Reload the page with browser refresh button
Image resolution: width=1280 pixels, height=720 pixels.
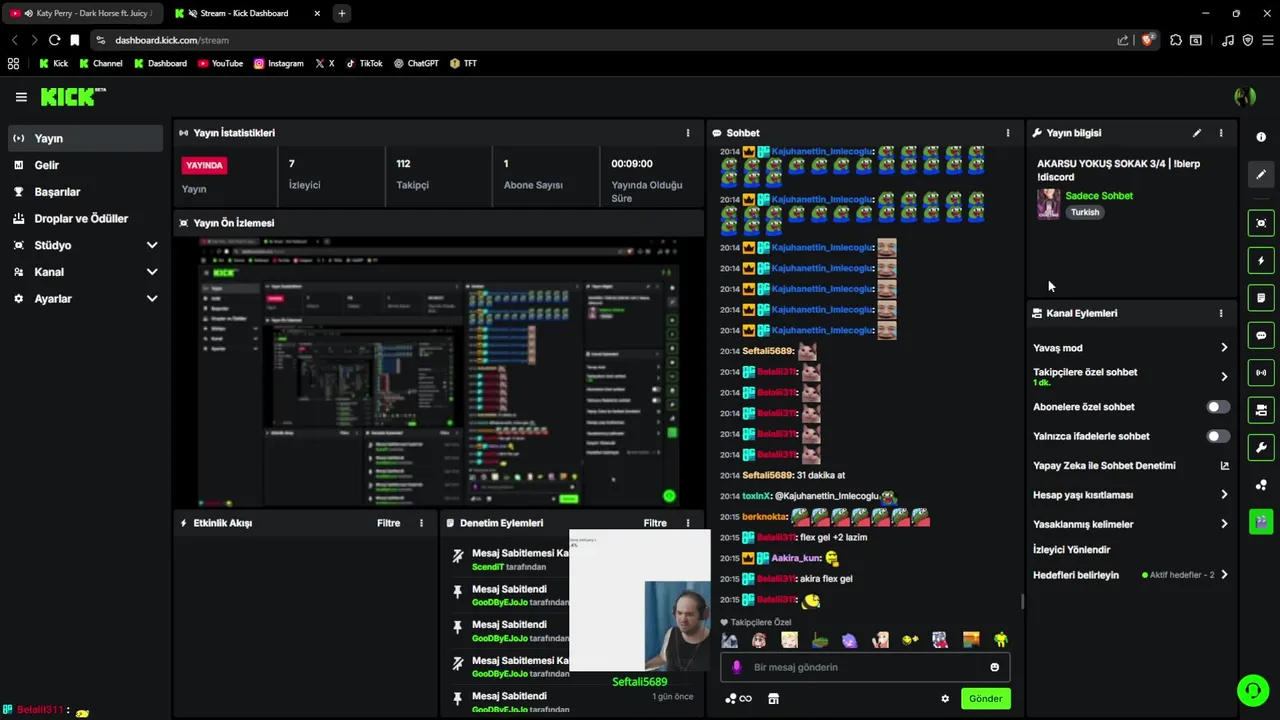[54, 40]
